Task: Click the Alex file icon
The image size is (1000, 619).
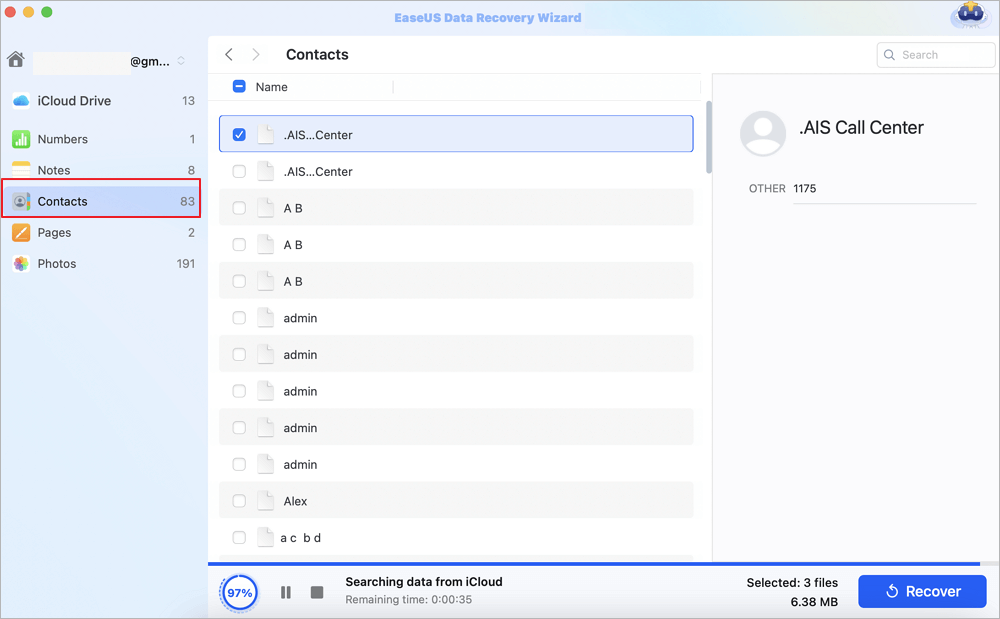Action: point(265,501)
